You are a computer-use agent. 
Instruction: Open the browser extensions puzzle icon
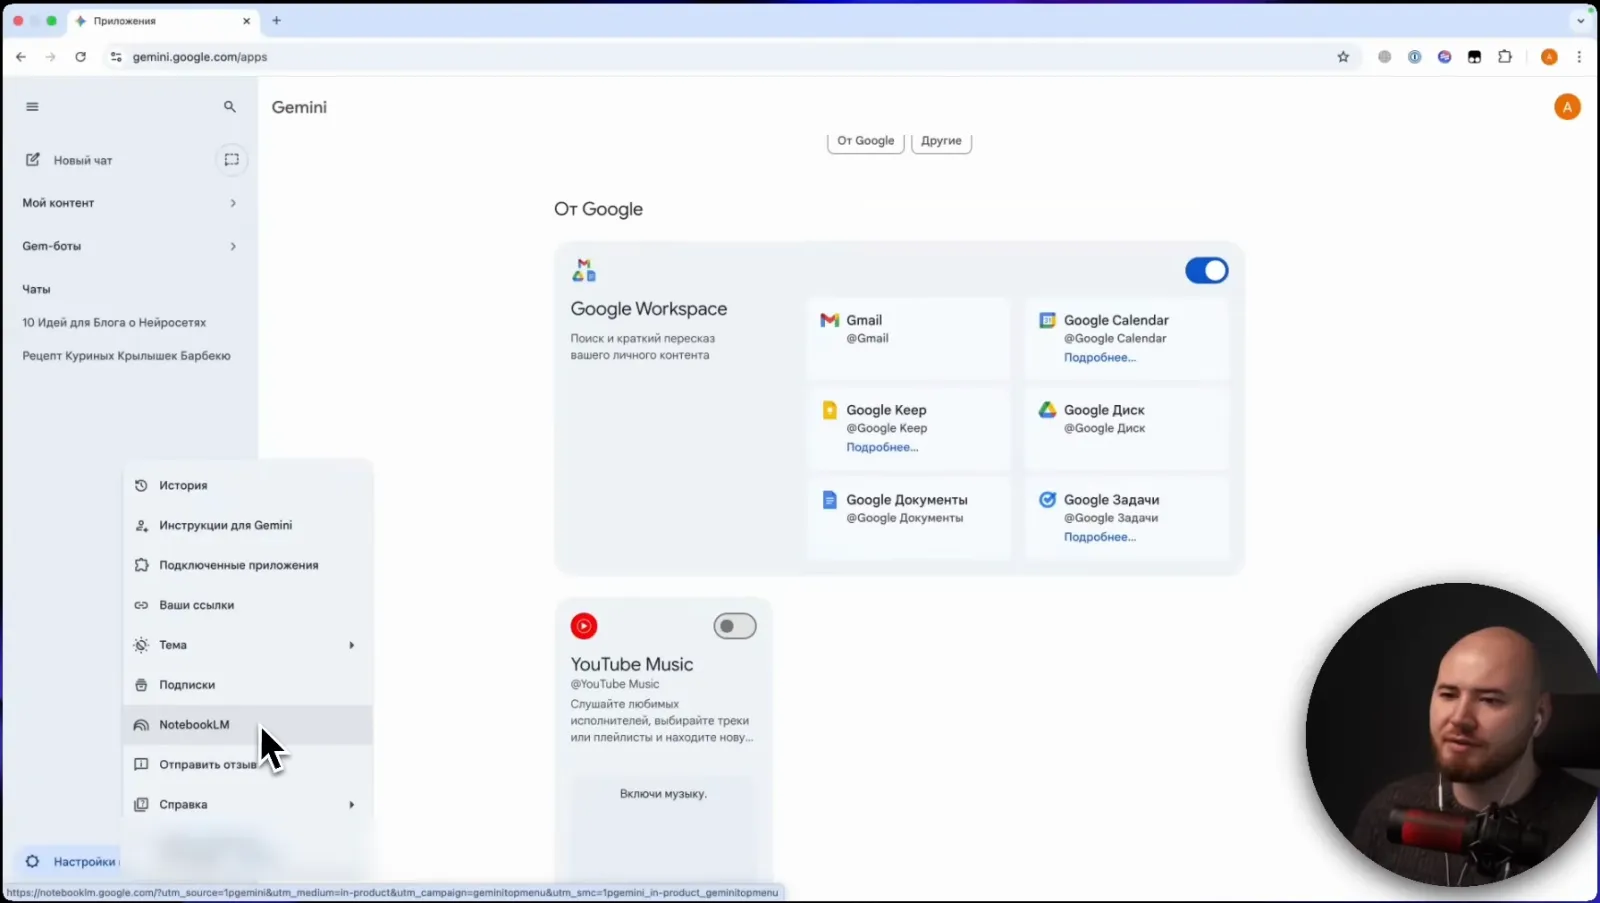[1504, 57]
